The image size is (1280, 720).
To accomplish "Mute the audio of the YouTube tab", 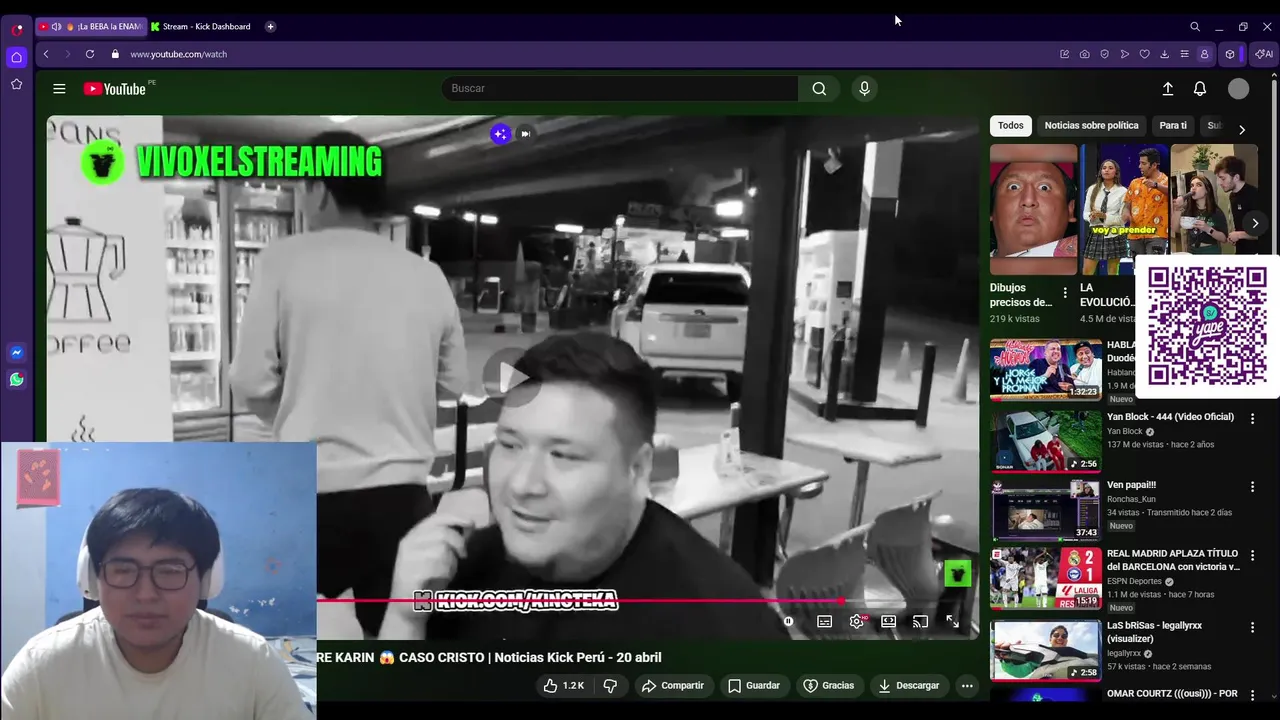I will [56, 27].
